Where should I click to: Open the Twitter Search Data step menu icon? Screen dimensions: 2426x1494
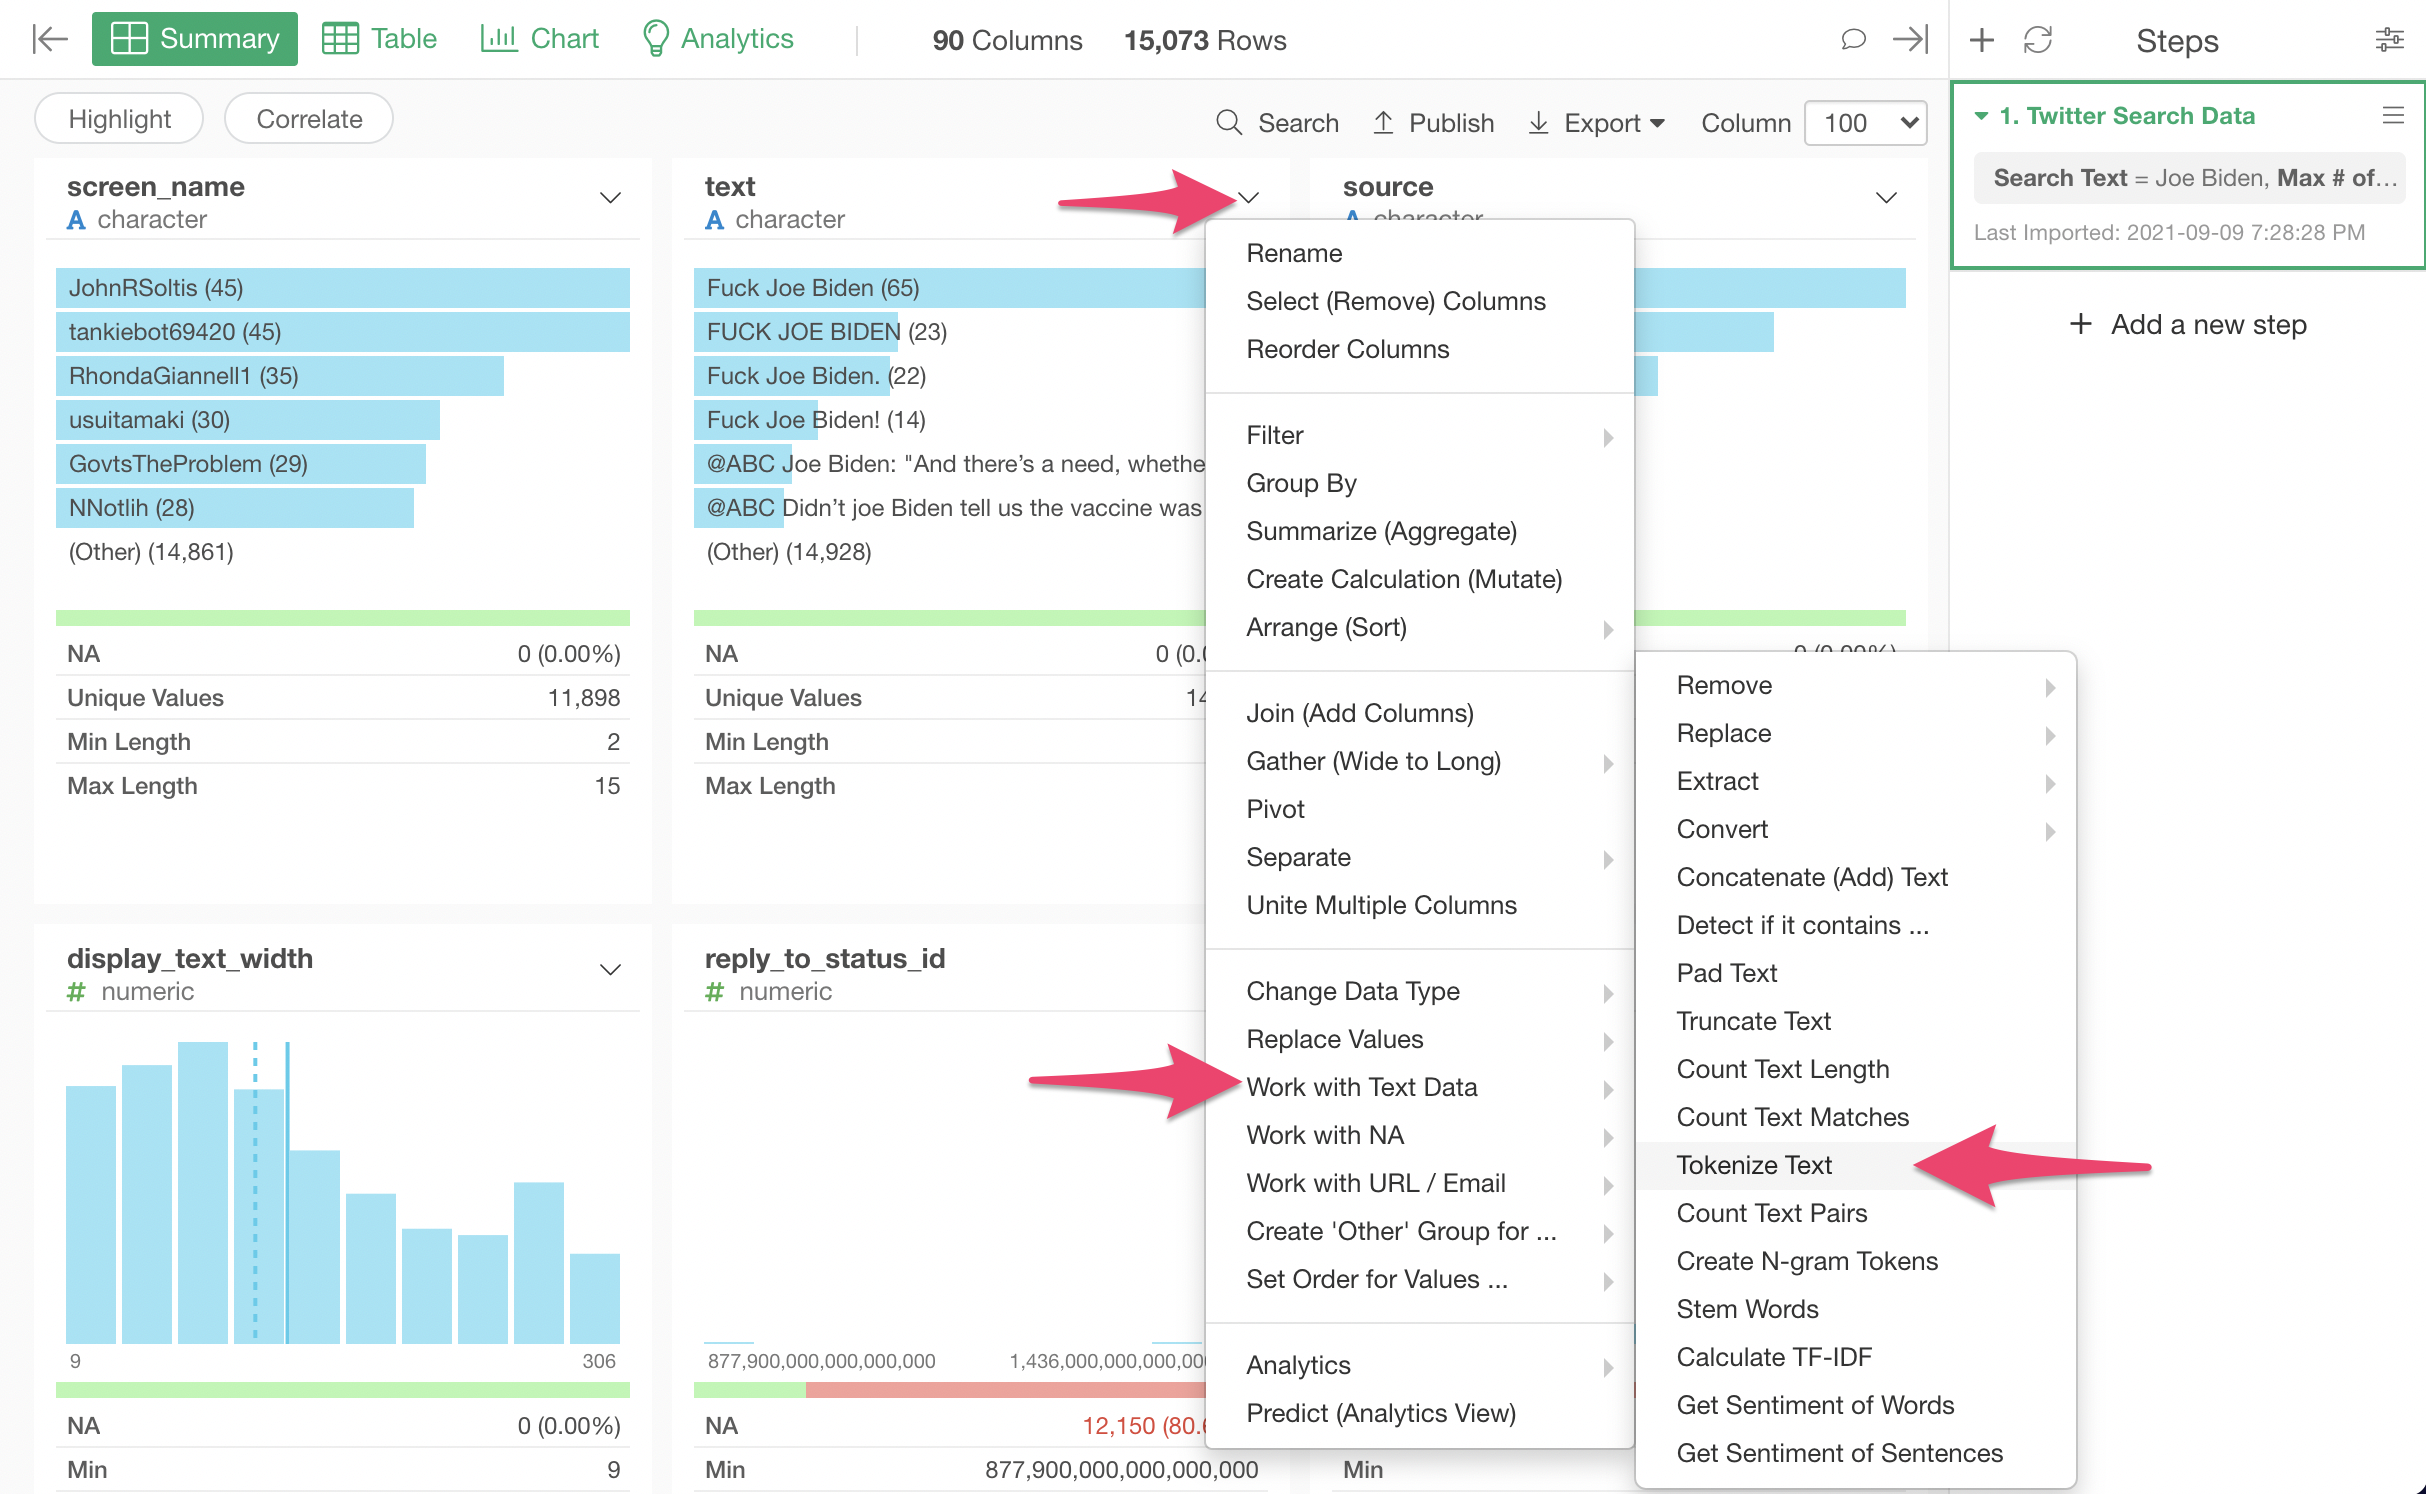pos(2392,116)
